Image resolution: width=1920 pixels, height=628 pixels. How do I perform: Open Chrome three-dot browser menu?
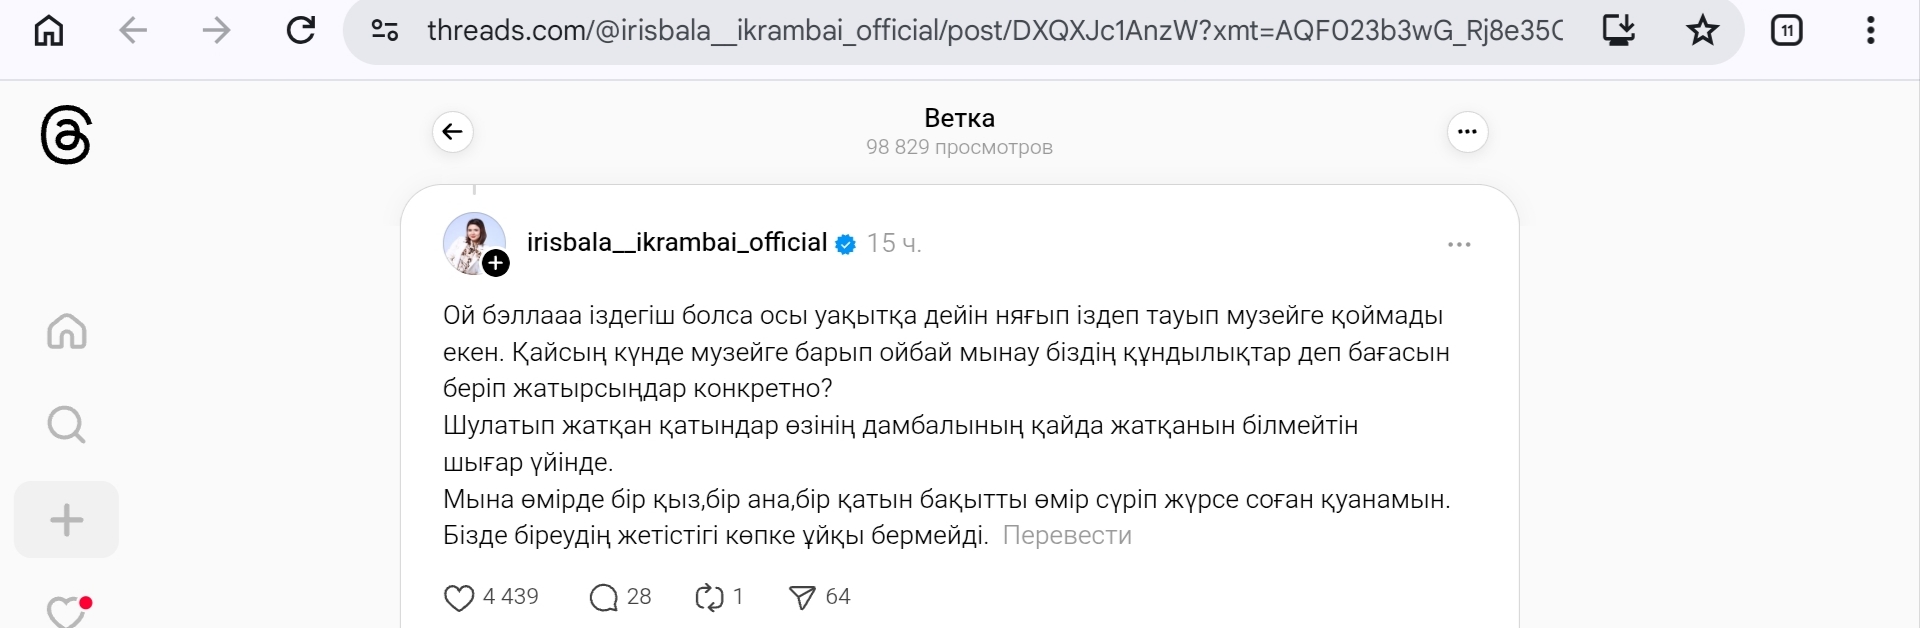(1870, 31)
